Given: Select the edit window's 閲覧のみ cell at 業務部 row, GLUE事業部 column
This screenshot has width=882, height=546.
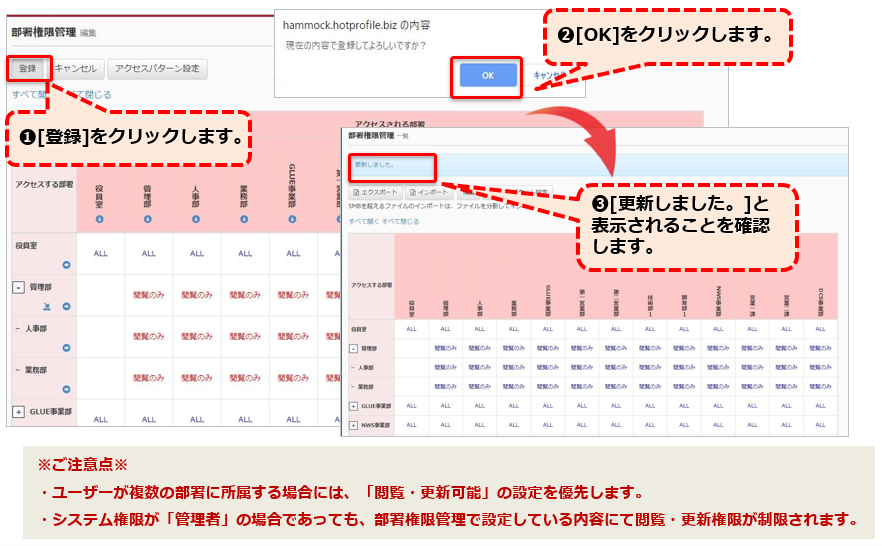Looking at the screenshot, I should point(293,378).
